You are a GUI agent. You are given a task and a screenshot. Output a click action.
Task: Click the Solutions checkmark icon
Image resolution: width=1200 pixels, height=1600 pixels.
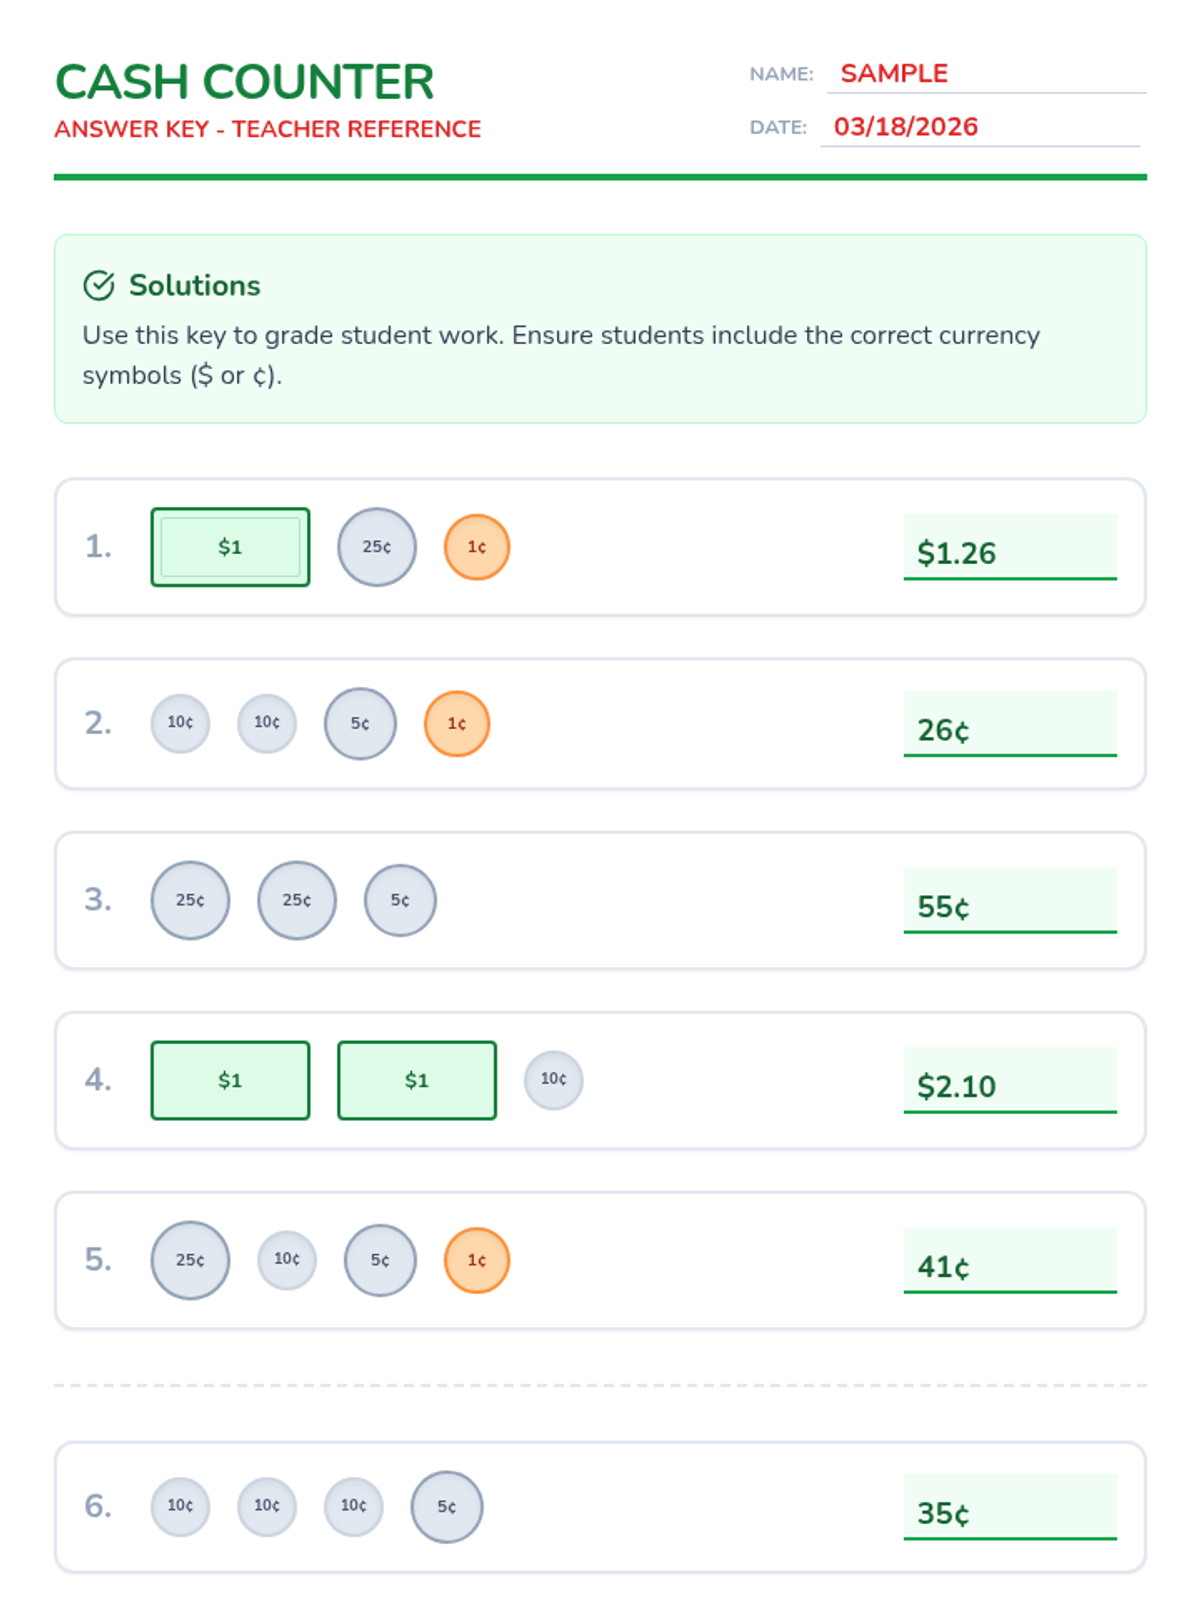tap(99, 286)
